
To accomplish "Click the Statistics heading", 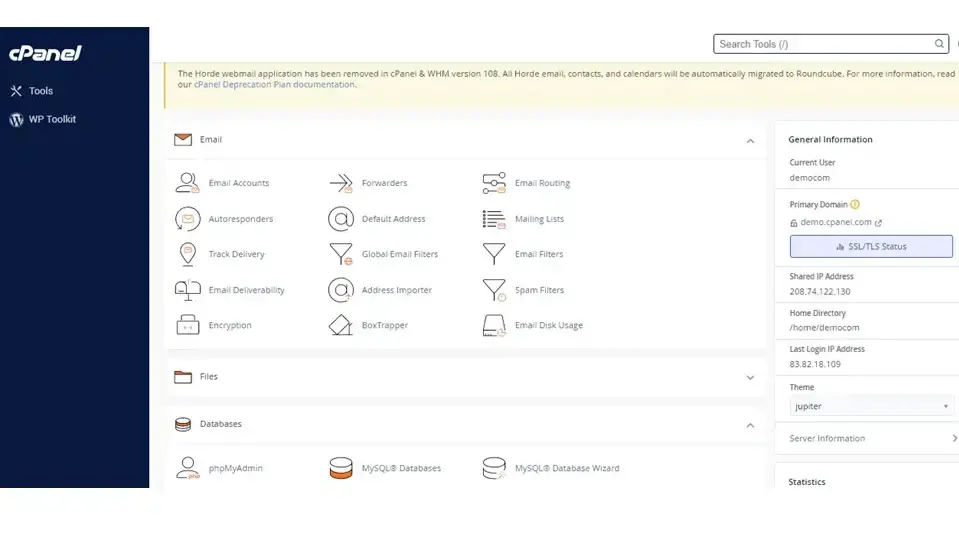I will [x=807, y=482].
